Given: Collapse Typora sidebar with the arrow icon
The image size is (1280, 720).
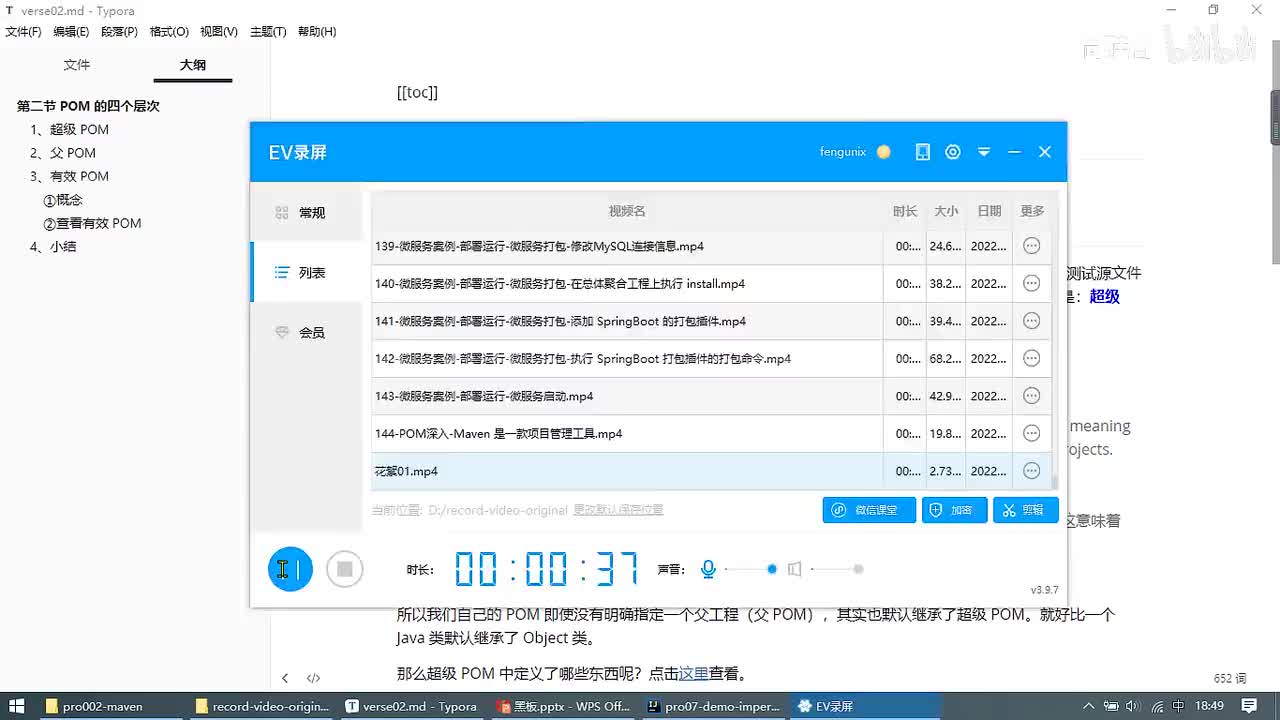Looking at the screenshot, I should pyautogui.click(x=285, y=678).
